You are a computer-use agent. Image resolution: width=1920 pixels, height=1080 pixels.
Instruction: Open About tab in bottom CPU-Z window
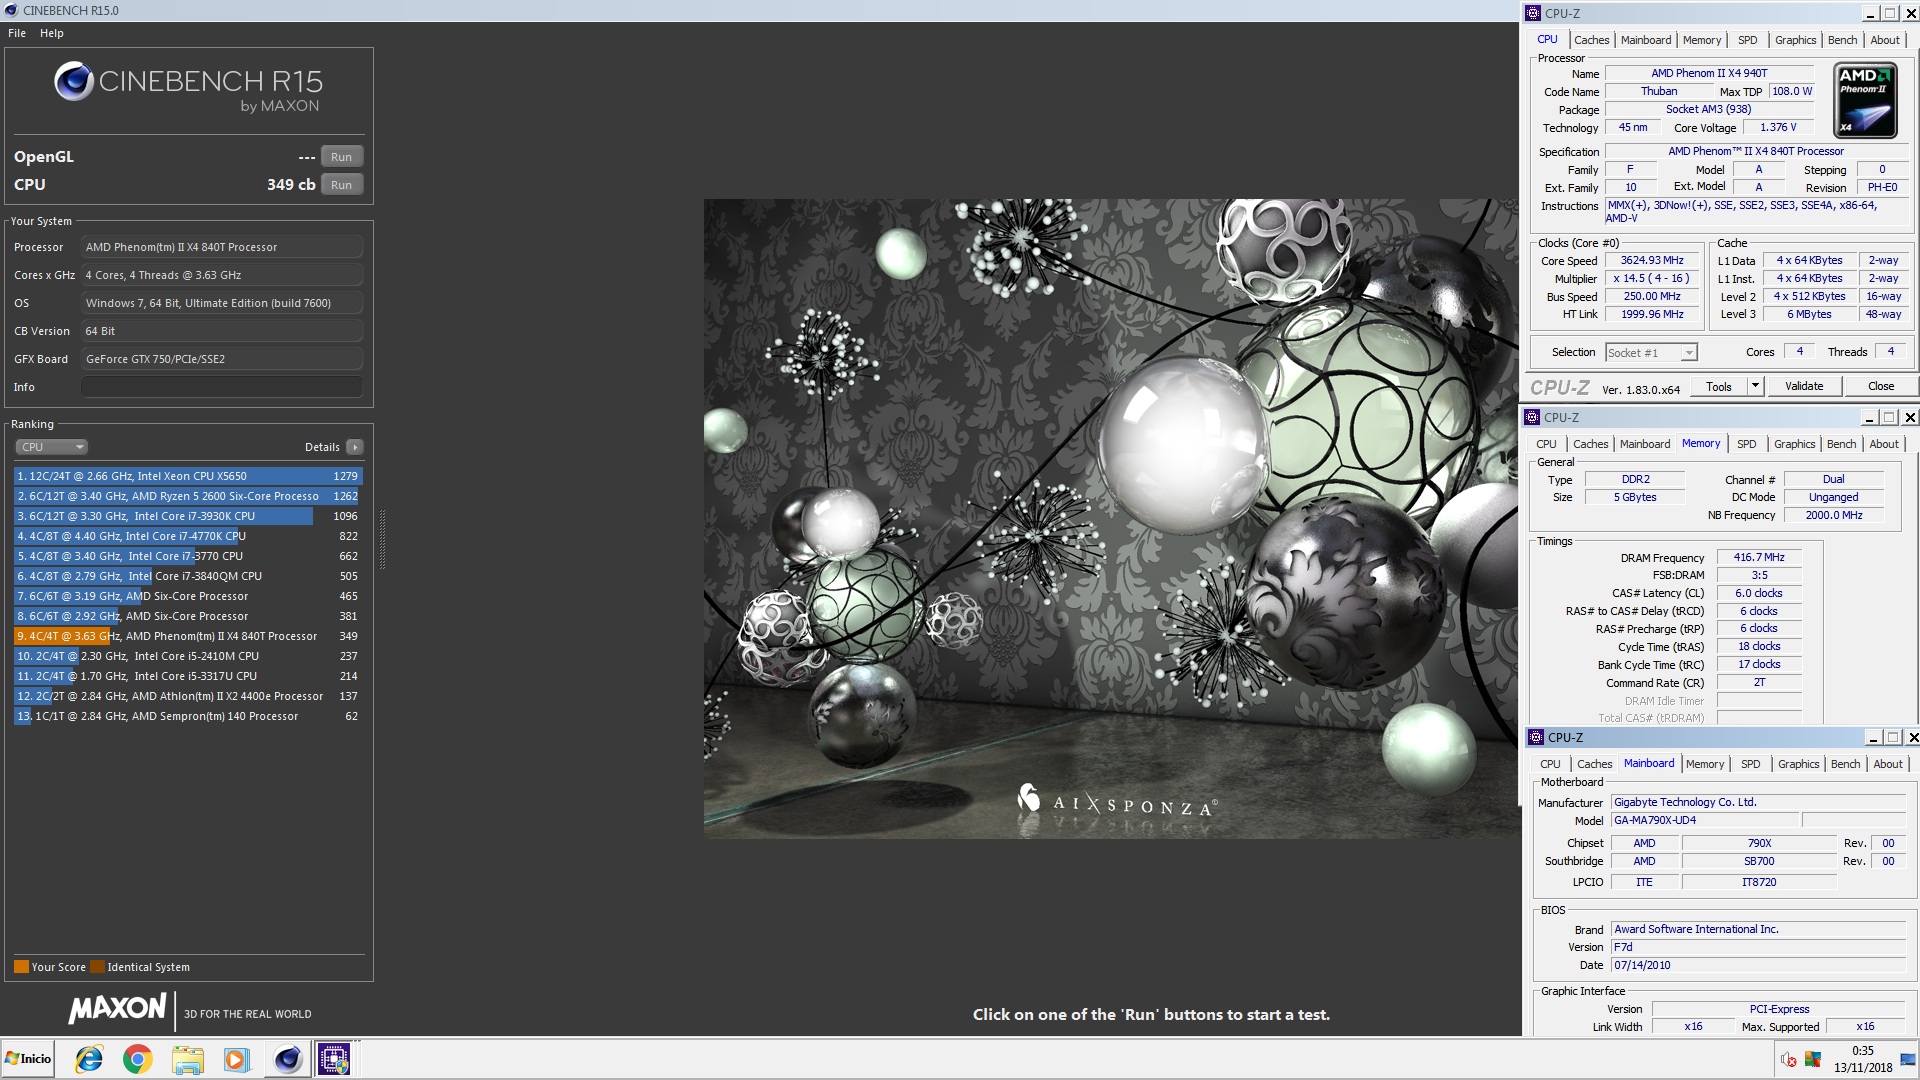[x=1888, y=764]
